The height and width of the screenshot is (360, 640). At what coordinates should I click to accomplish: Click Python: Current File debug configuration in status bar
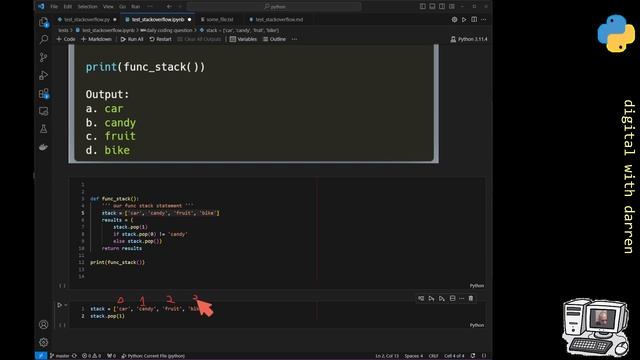coord(153,356)
